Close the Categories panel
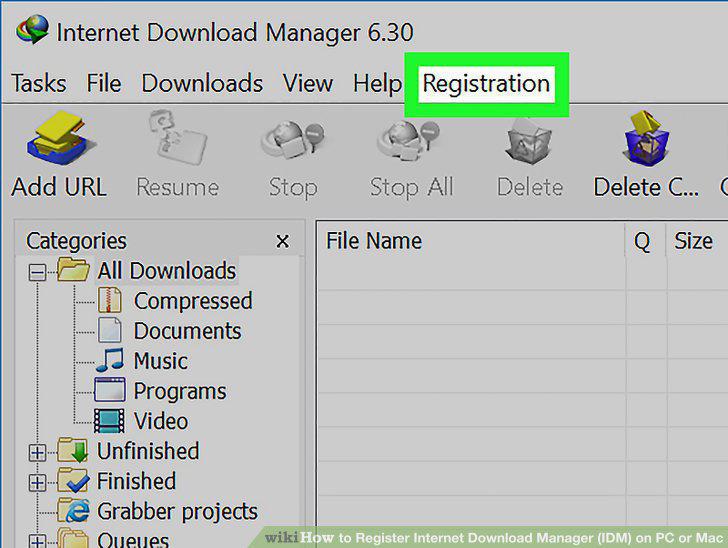This screenshot has width=728, height=548. point(282,241)
